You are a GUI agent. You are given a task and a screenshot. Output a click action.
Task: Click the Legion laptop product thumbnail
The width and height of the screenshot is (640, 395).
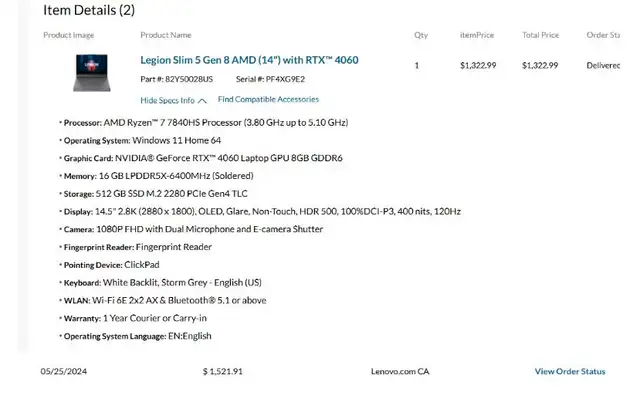(x=92, y=73)
